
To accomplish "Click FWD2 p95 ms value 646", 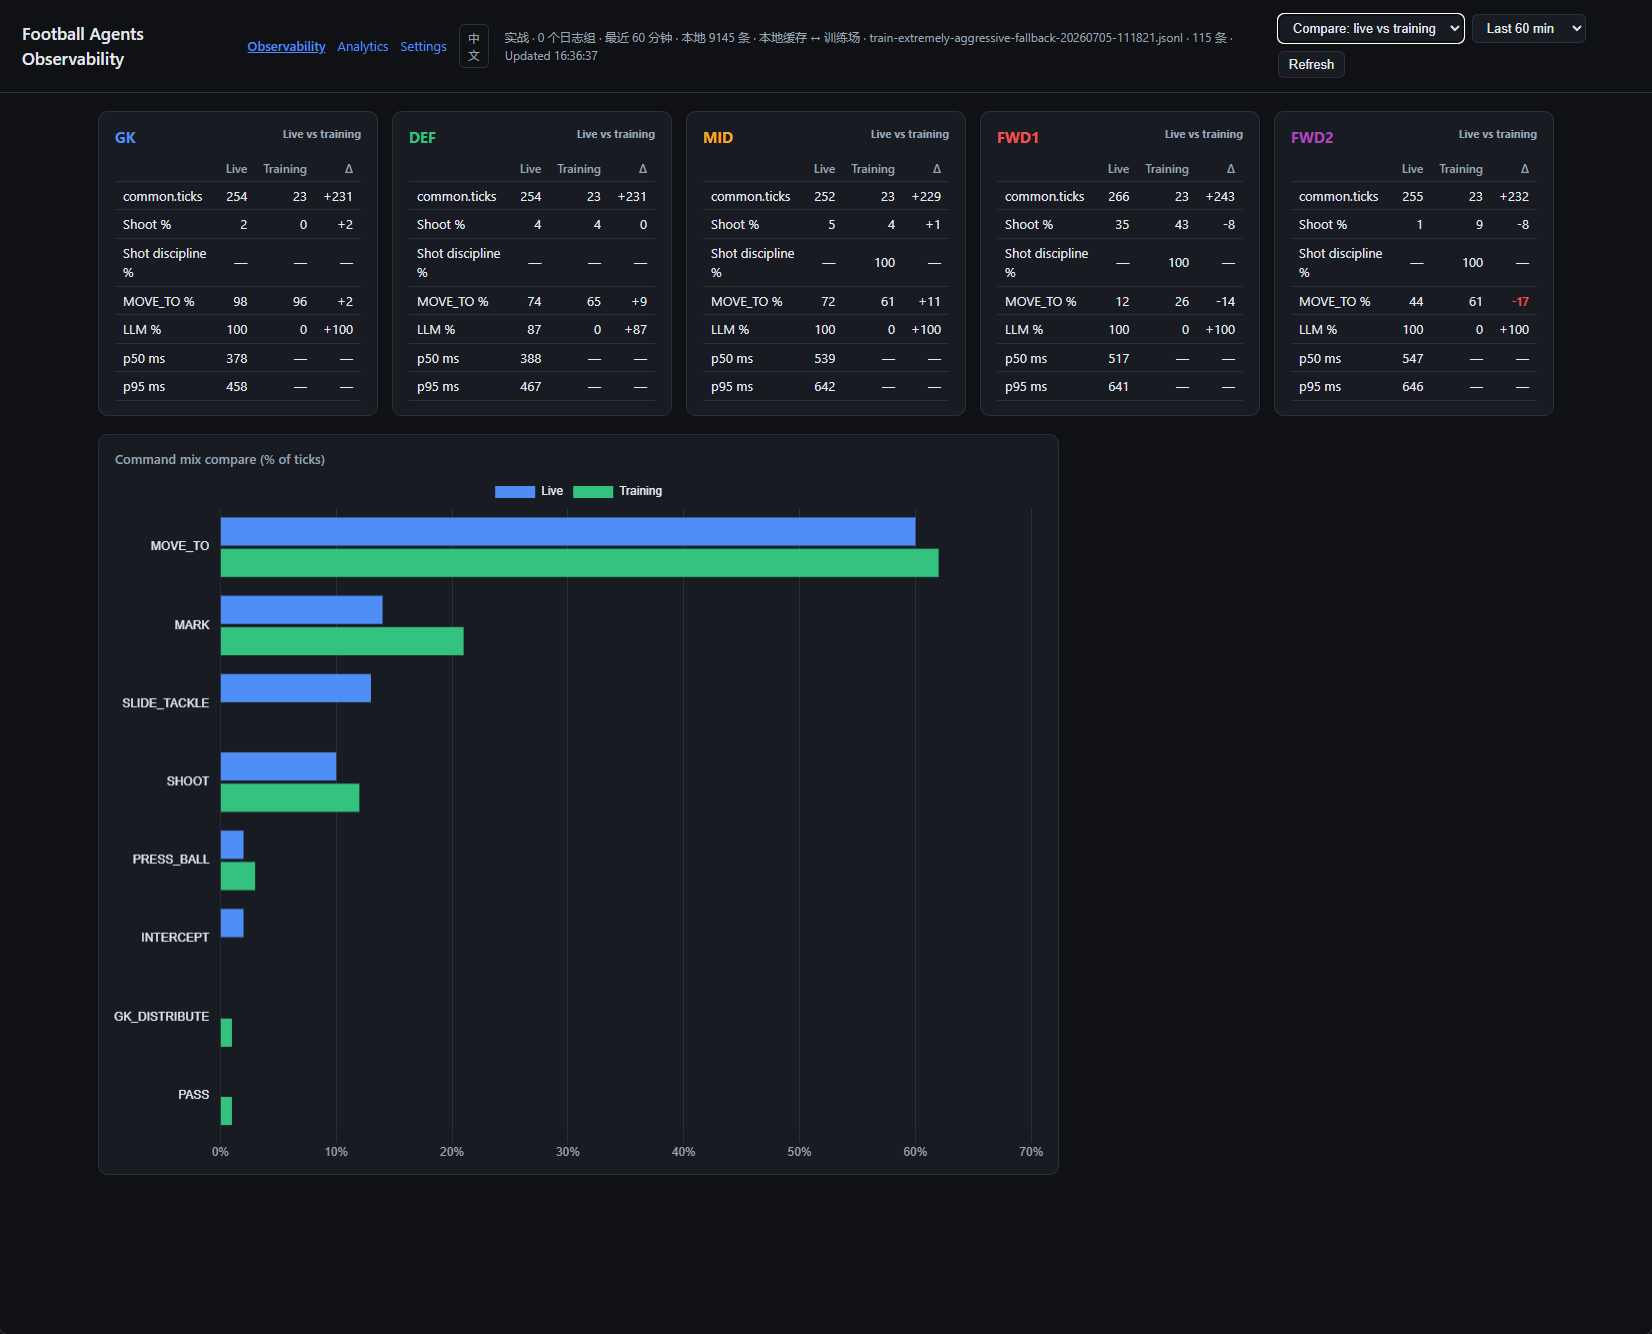I will point(1412,387).
